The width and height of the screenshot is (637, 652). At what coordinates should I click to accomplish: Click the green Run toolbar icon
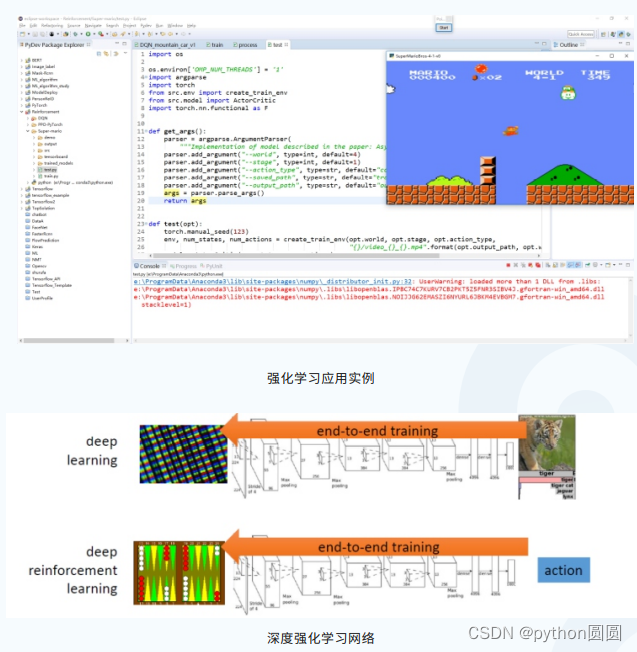pos(88,34)
